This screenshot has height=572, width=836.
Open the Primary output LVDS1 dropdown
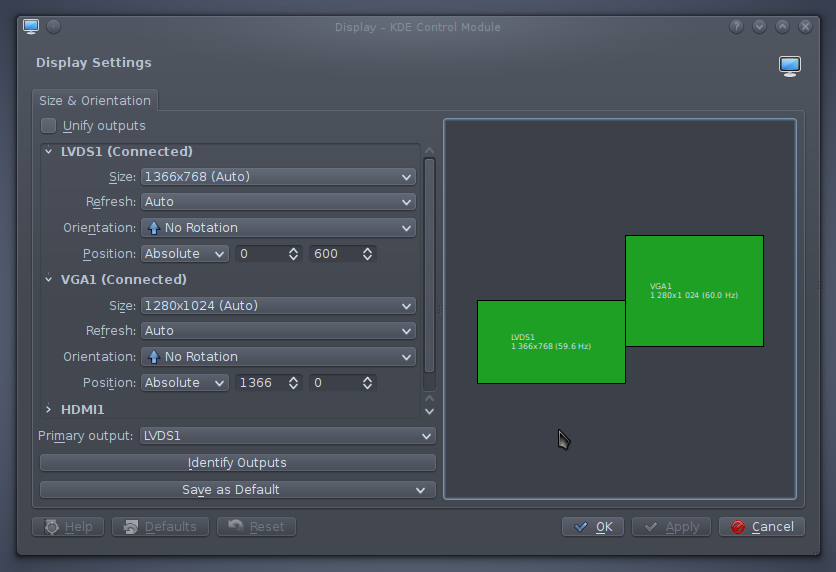[x=286, y=436]
